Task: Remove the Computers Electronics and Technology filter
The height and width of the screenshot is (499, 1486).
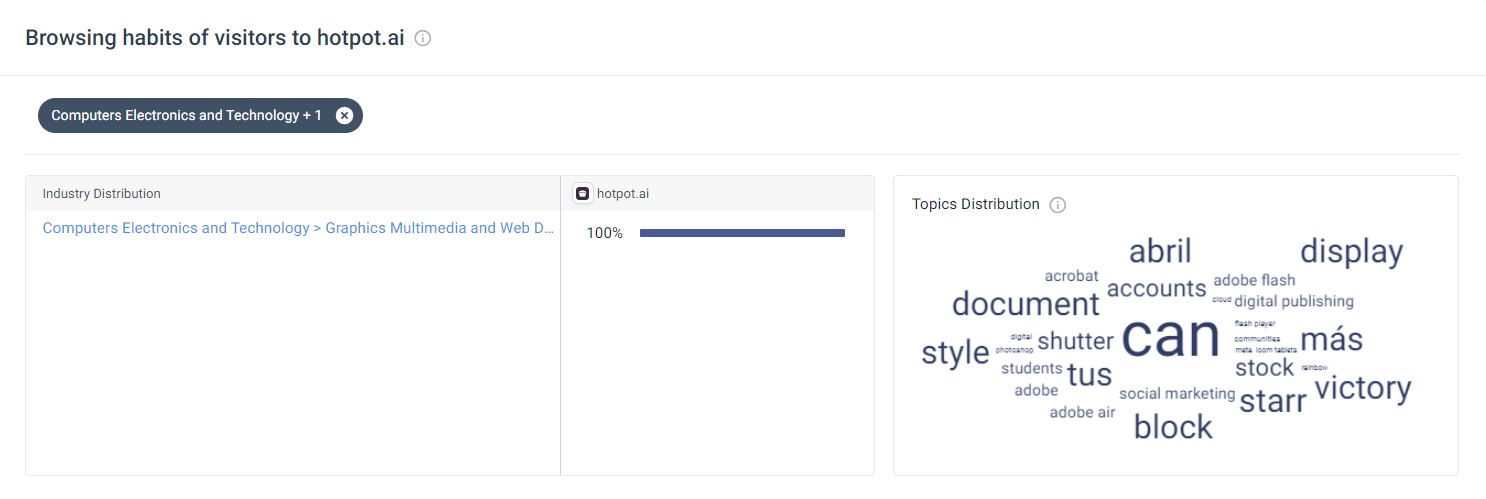Action: [344, 115]
